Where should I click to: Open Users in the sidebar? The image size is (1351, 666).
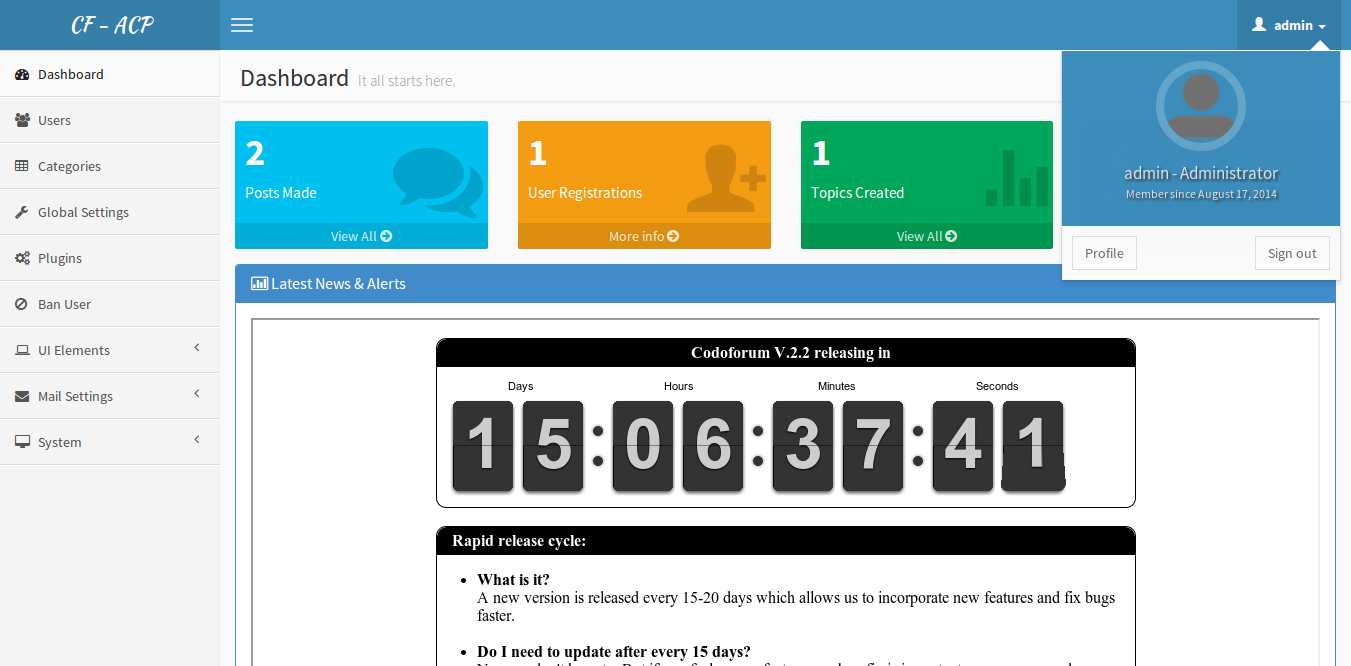[110, 120]
